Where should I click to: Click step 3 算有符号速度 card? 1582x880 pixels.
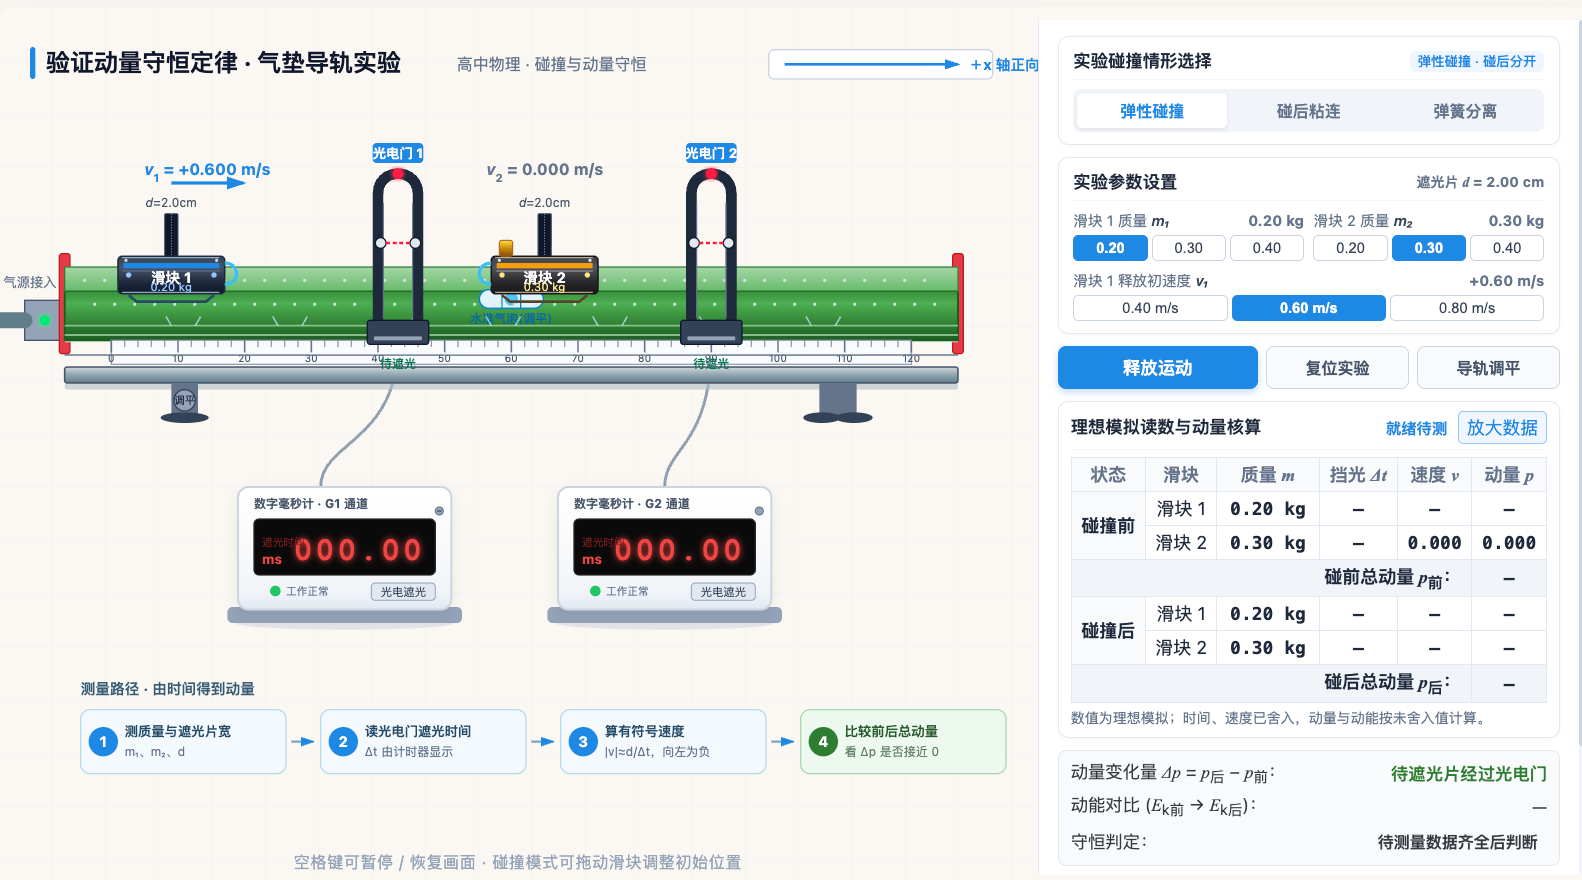[663, 741]
